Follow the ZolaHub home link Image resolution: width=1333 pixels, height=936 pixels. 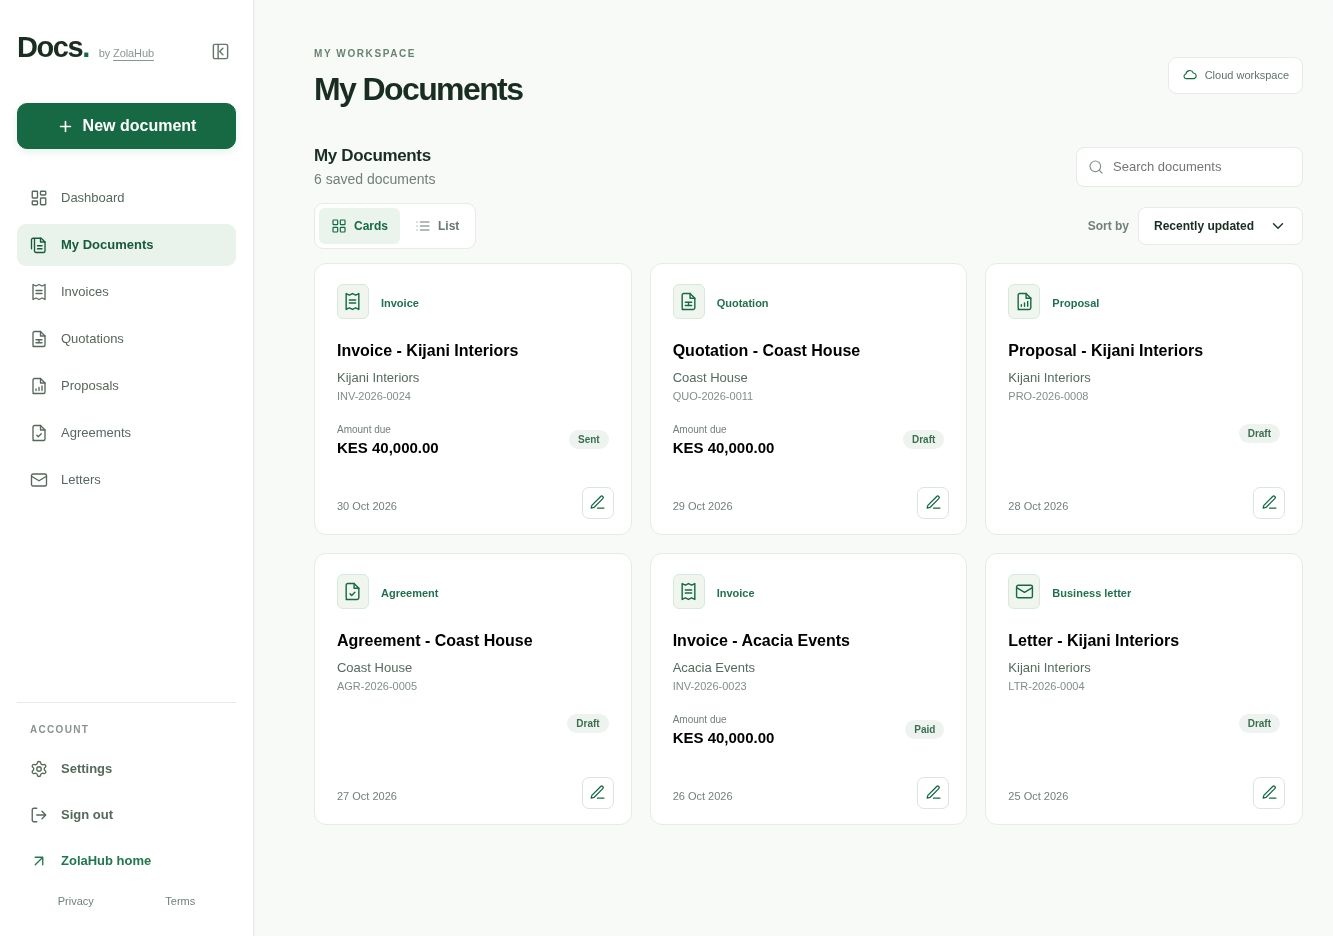pos(126,861)
